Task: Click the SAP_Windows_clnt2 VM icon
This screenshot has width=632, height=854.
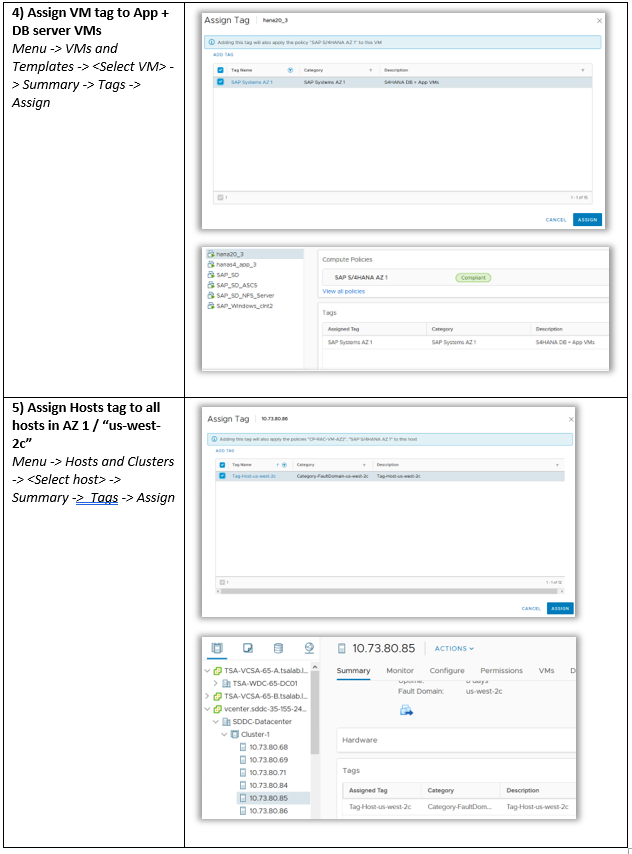Action: coord(211,306)
